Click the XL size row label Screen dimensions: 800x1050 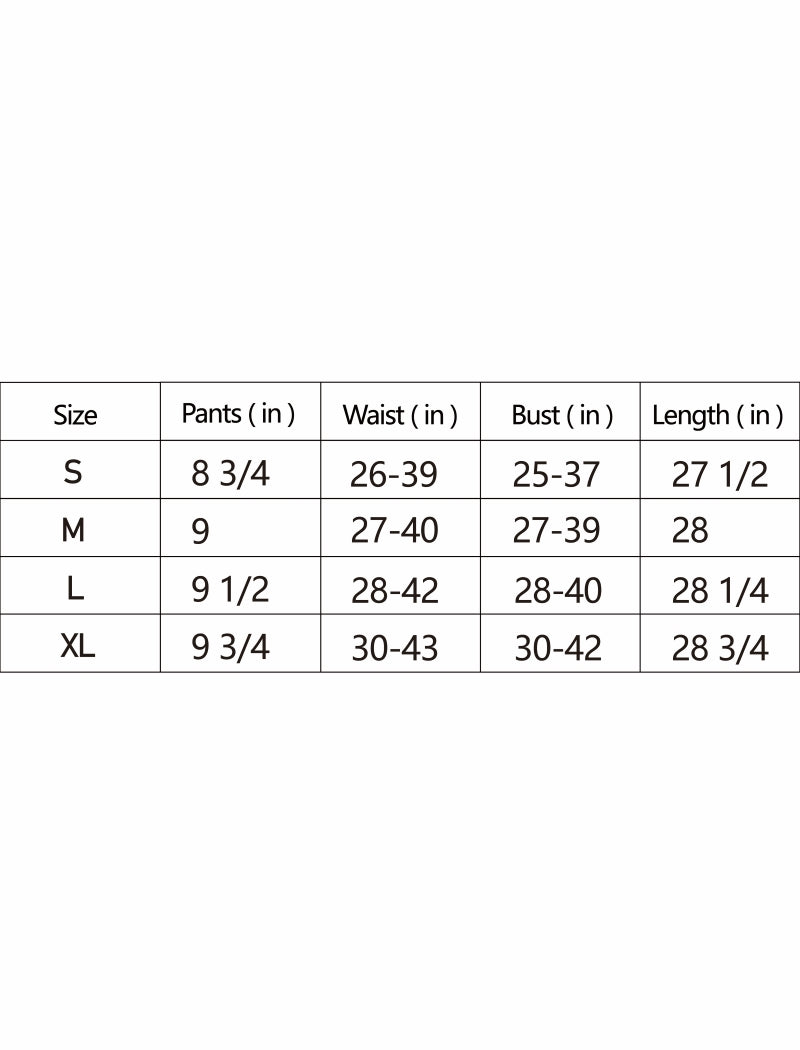(77, 647)
